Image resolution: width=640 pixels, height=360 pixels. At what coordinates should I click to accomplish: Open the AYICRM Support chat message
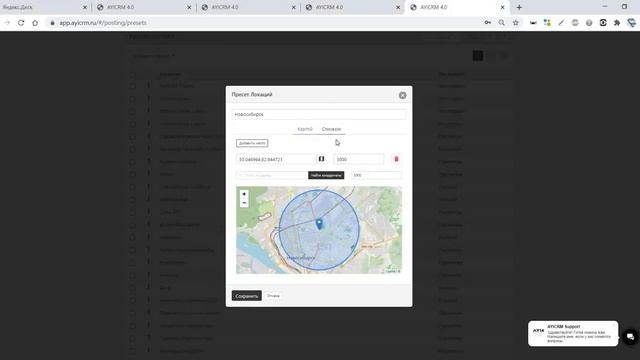pyautogui.click(x=573, y=333)
